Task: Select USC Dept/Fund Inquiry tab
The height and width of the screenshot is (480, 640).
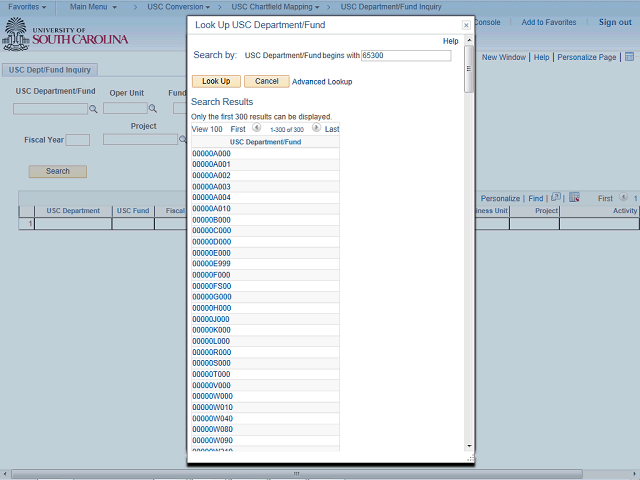Action: [x=50, y=70]
